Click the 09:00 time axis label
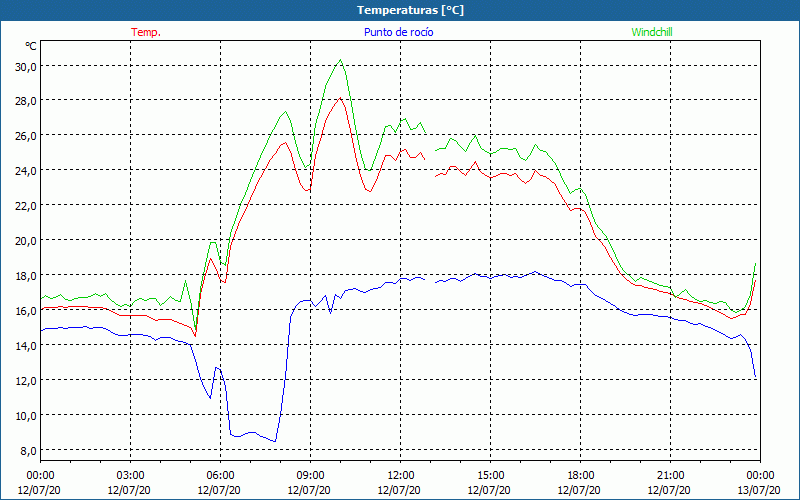This screenshot has width=800, height=500. tap(310, 476)
